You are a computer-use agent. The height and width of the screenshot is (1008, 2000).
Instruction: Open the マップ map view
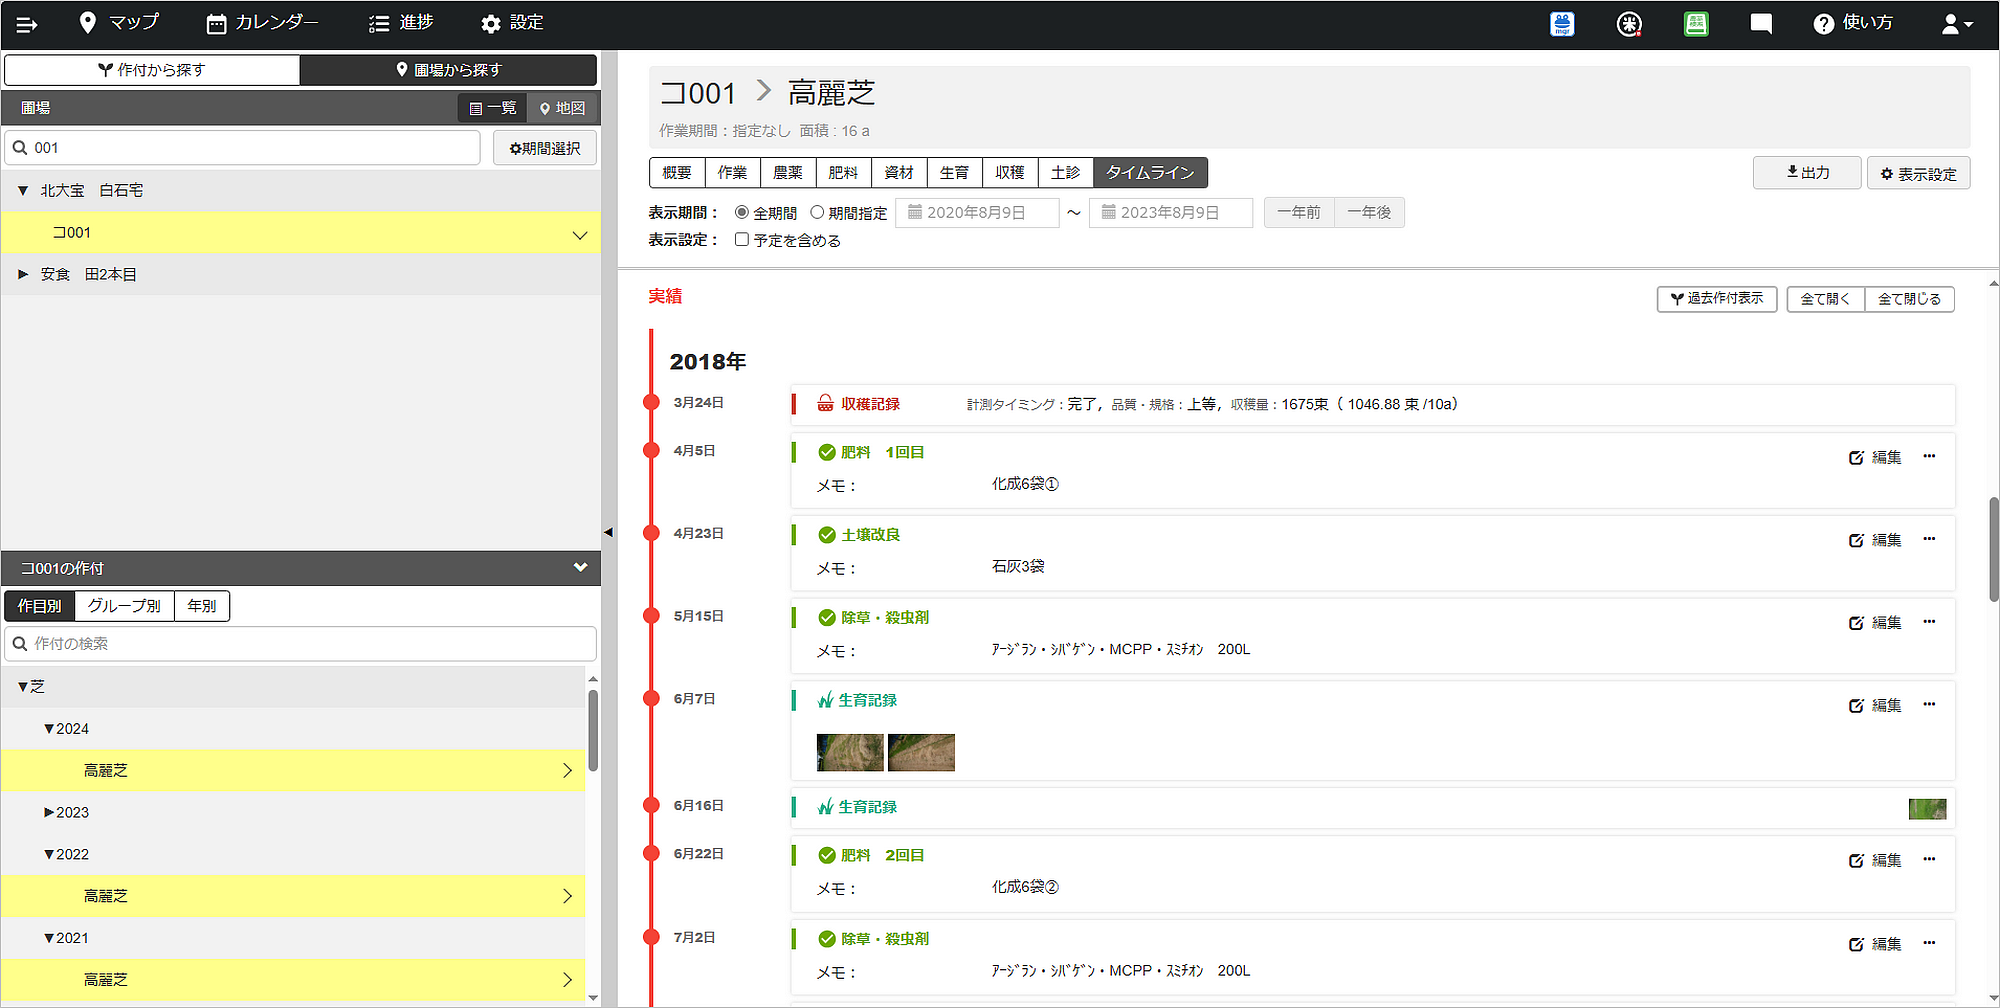[119, 23]
